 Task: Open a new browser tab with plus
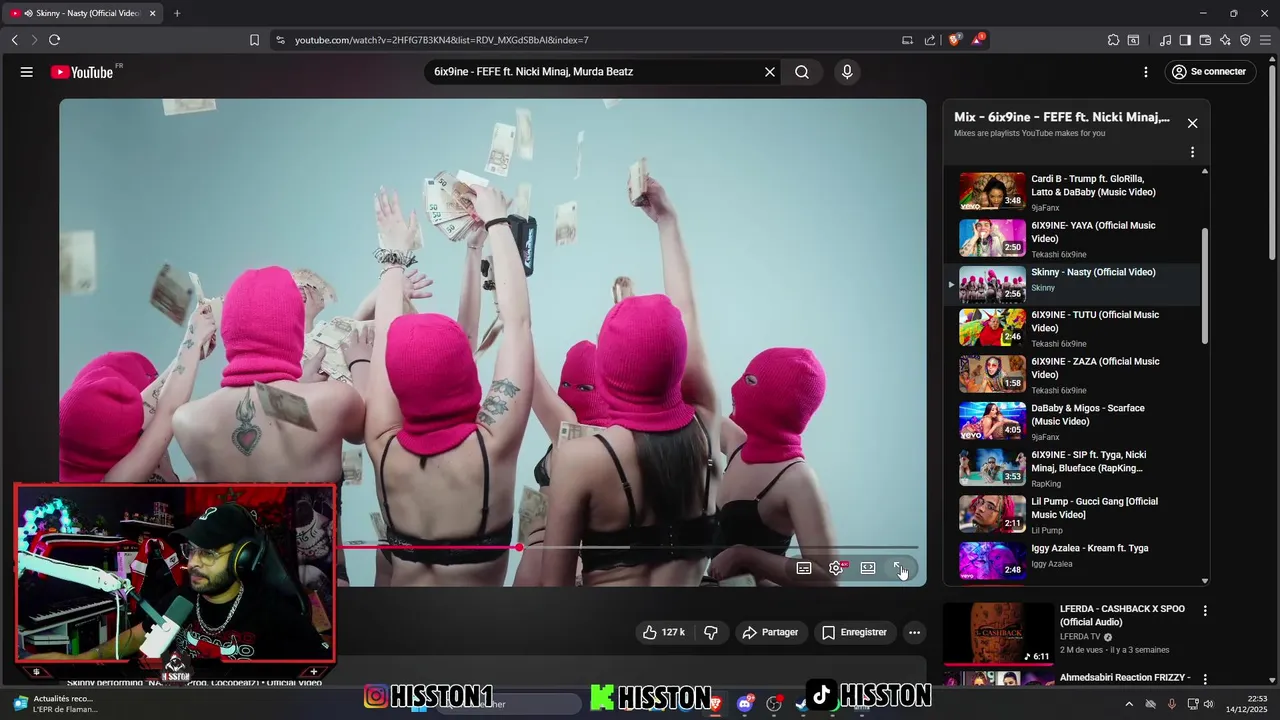pos(177,13)
